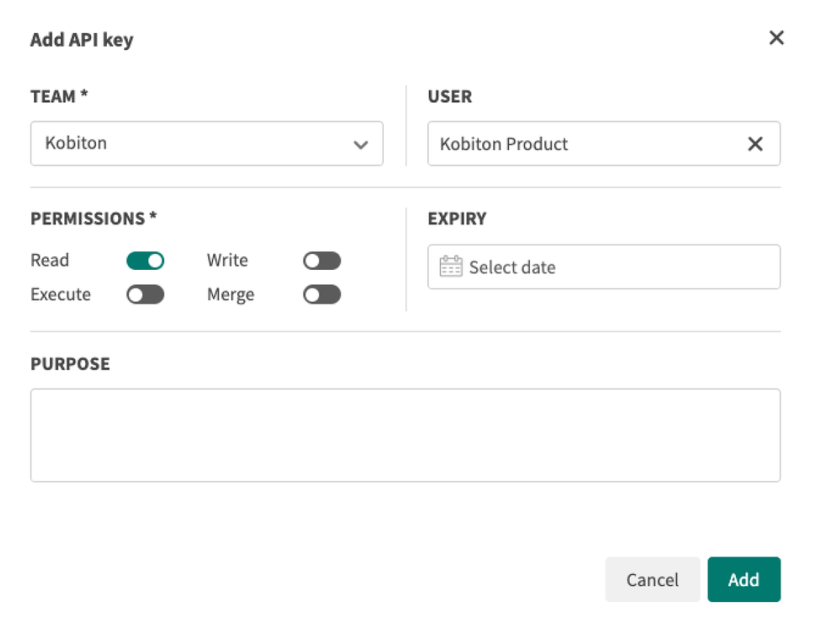This screenshot has height=639, width=815.
Task: Click the TEAM heading label
Action: click(59, 96)
